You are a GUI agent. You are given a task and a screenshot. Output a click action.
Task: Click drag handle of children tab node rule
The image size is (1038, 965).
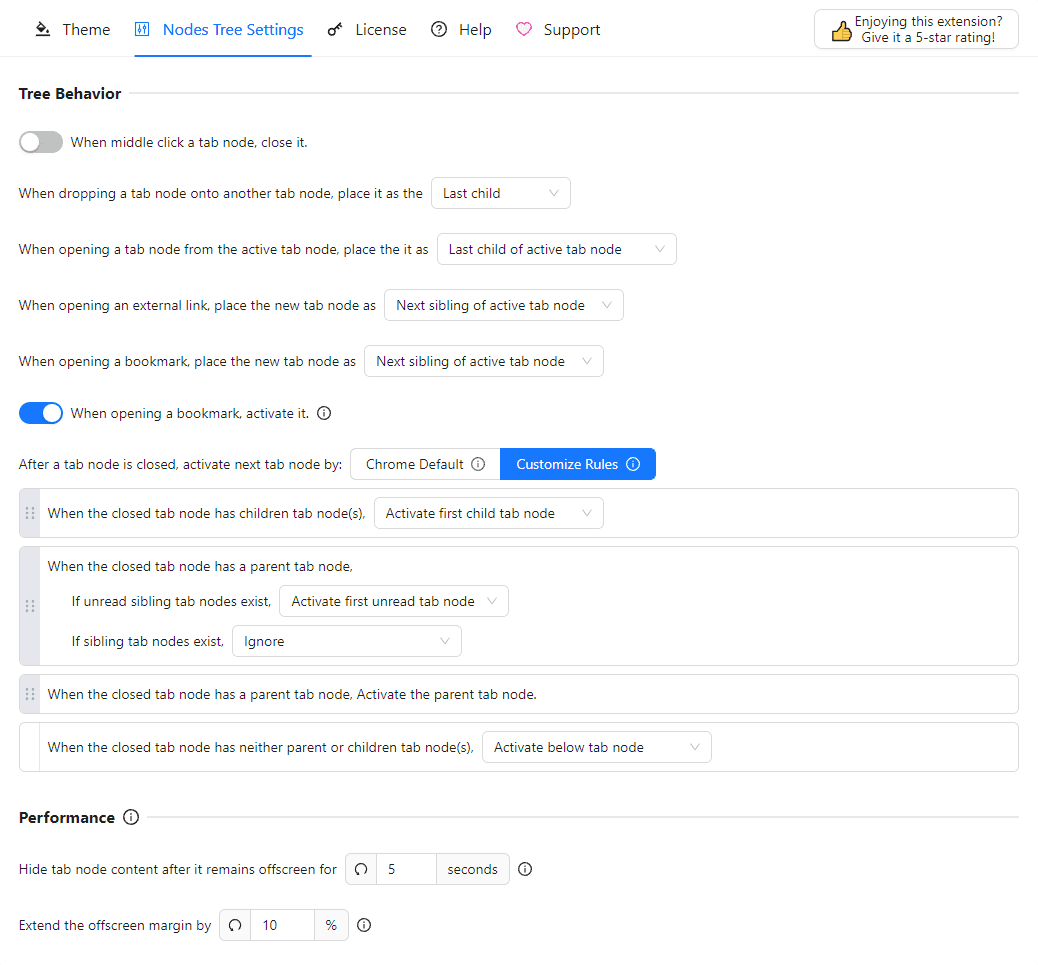[x=30, y=513]
